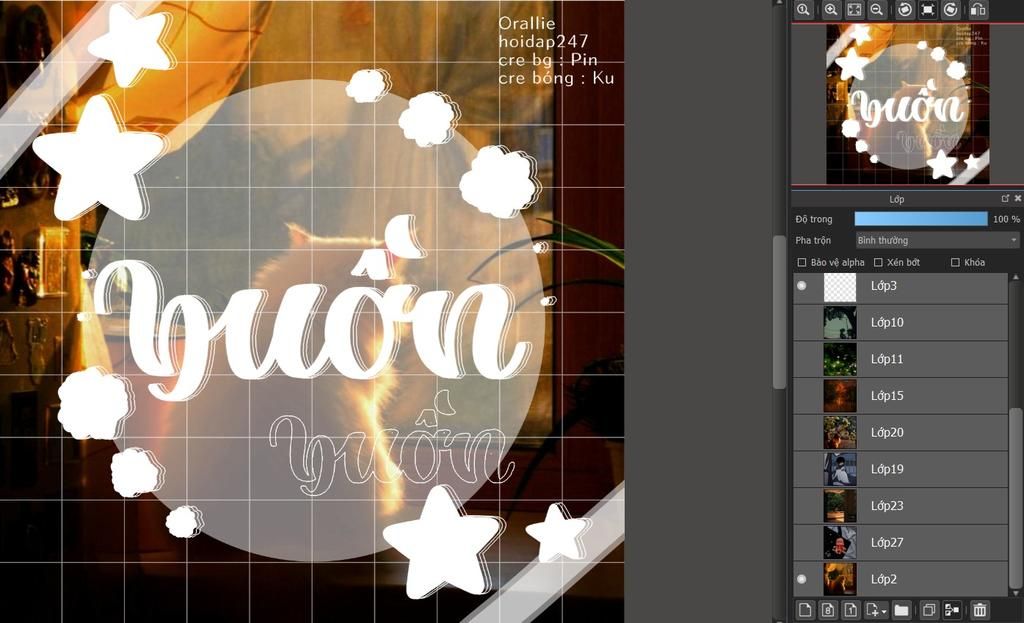Click the canvas vertical scrollbar thumb
This screenshot has height=623, width=1024.
point(778,312)
